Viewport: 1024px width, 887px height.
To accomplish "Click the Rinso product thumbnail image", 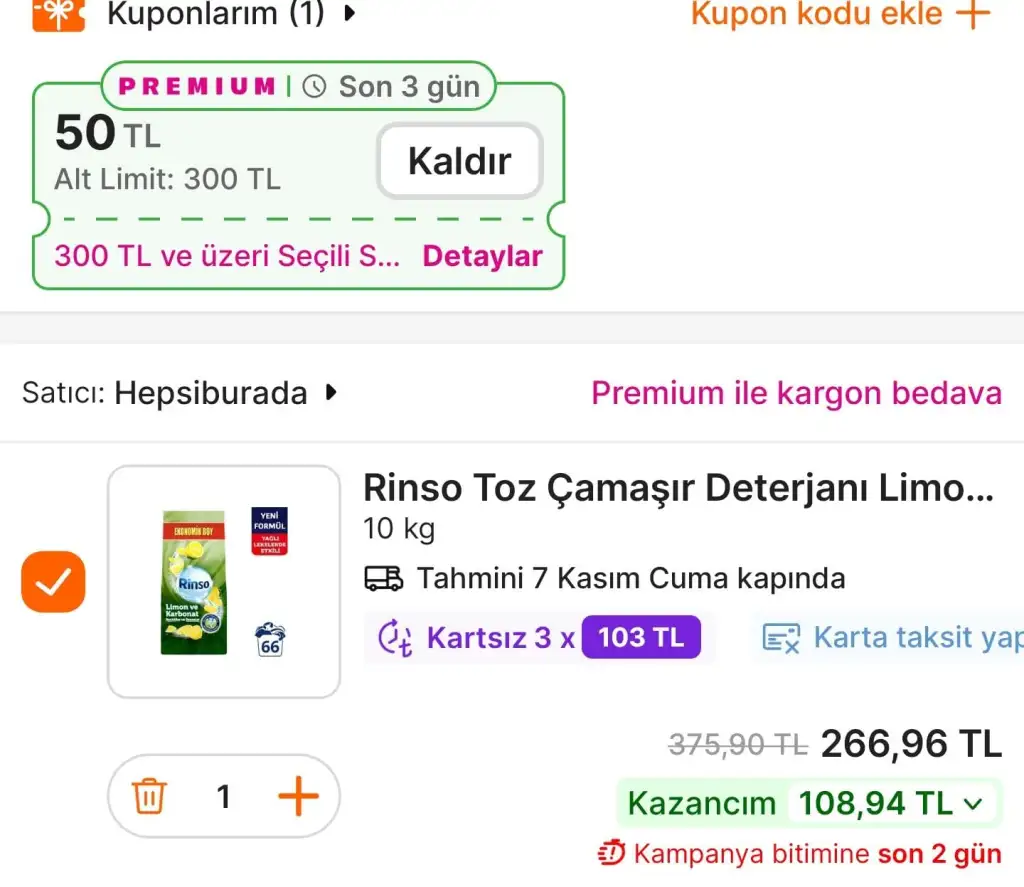I will 223,581.
